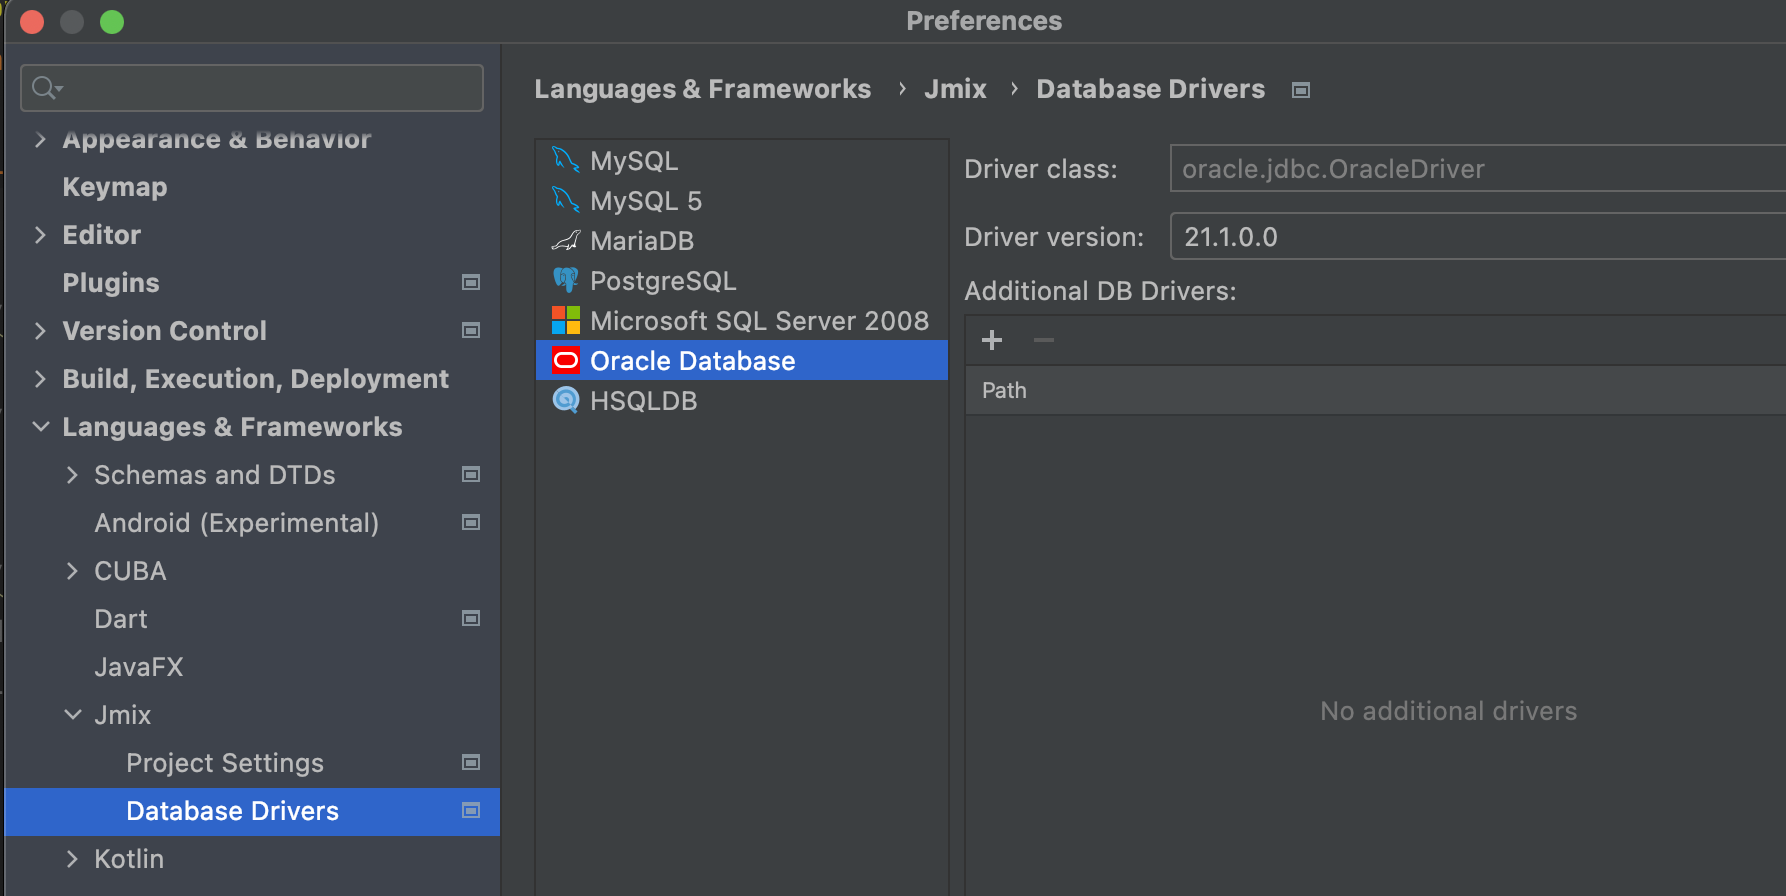Pick Microsoft SQL Server 2008 driver
Image resolution: width=1786 pixels, height=896 pixels.
click(x=742, y=320)
